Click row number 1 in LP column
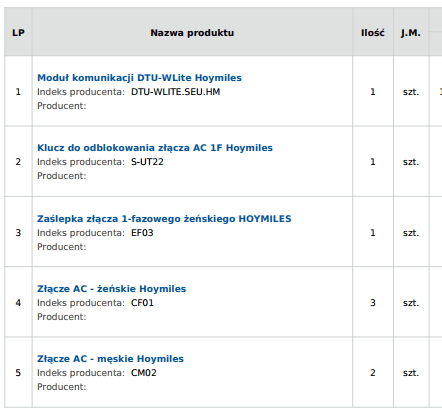Image resolution: width=442 pixels, height=420 pixels. click(18, 92)
